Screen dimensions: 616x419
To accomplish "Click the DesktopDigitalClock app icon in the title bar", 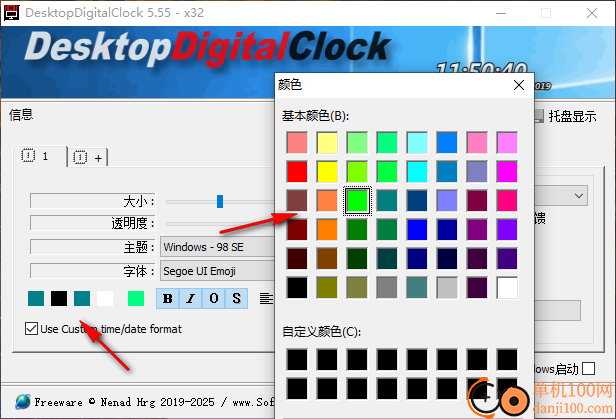I will click(11, 13).
